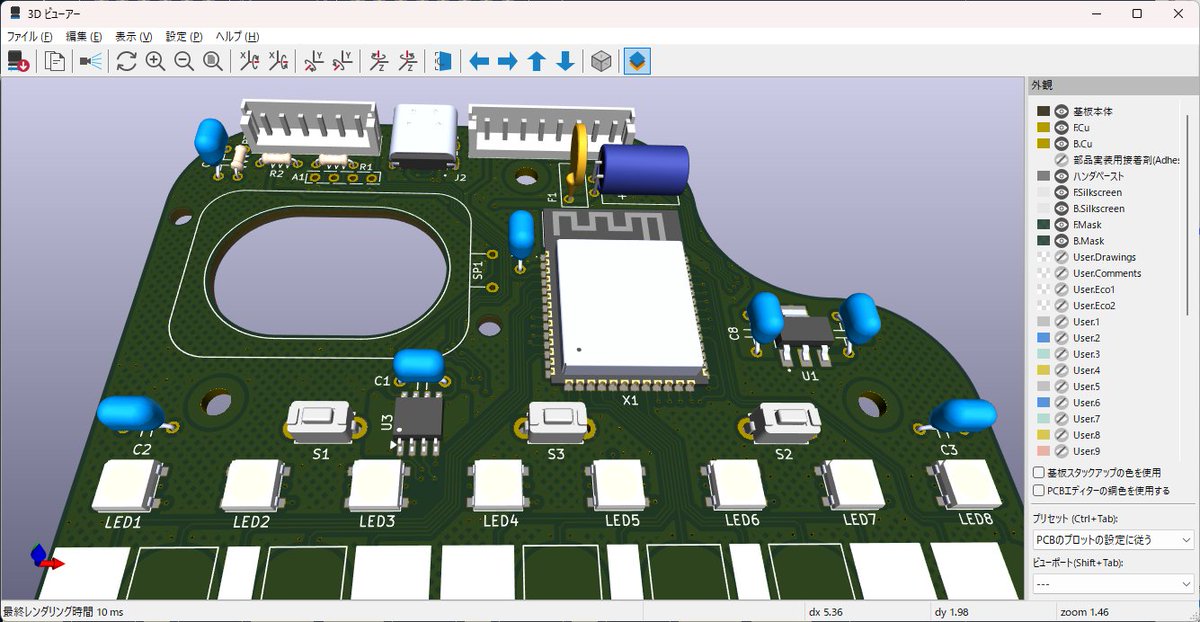Enable PCBエディターの銅色を使用する checkbox
Image resolution: width=1200 pixels, height=622 pixels.
[1039, 491]
